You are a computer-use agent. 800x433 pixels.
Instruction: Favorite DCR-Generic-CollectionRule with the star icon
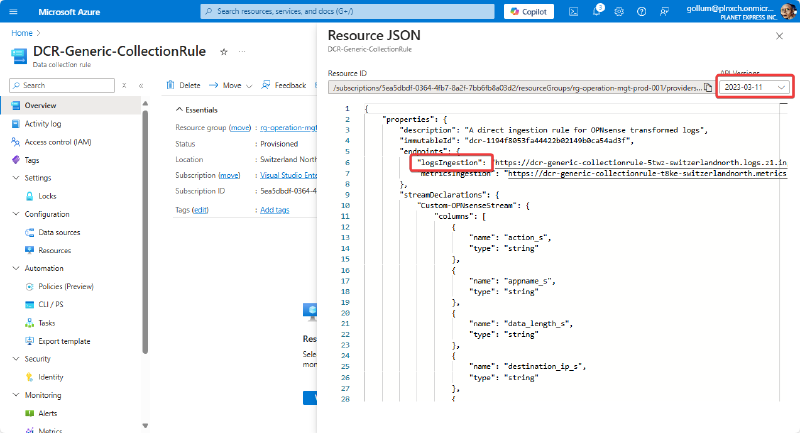click(223, 52)
